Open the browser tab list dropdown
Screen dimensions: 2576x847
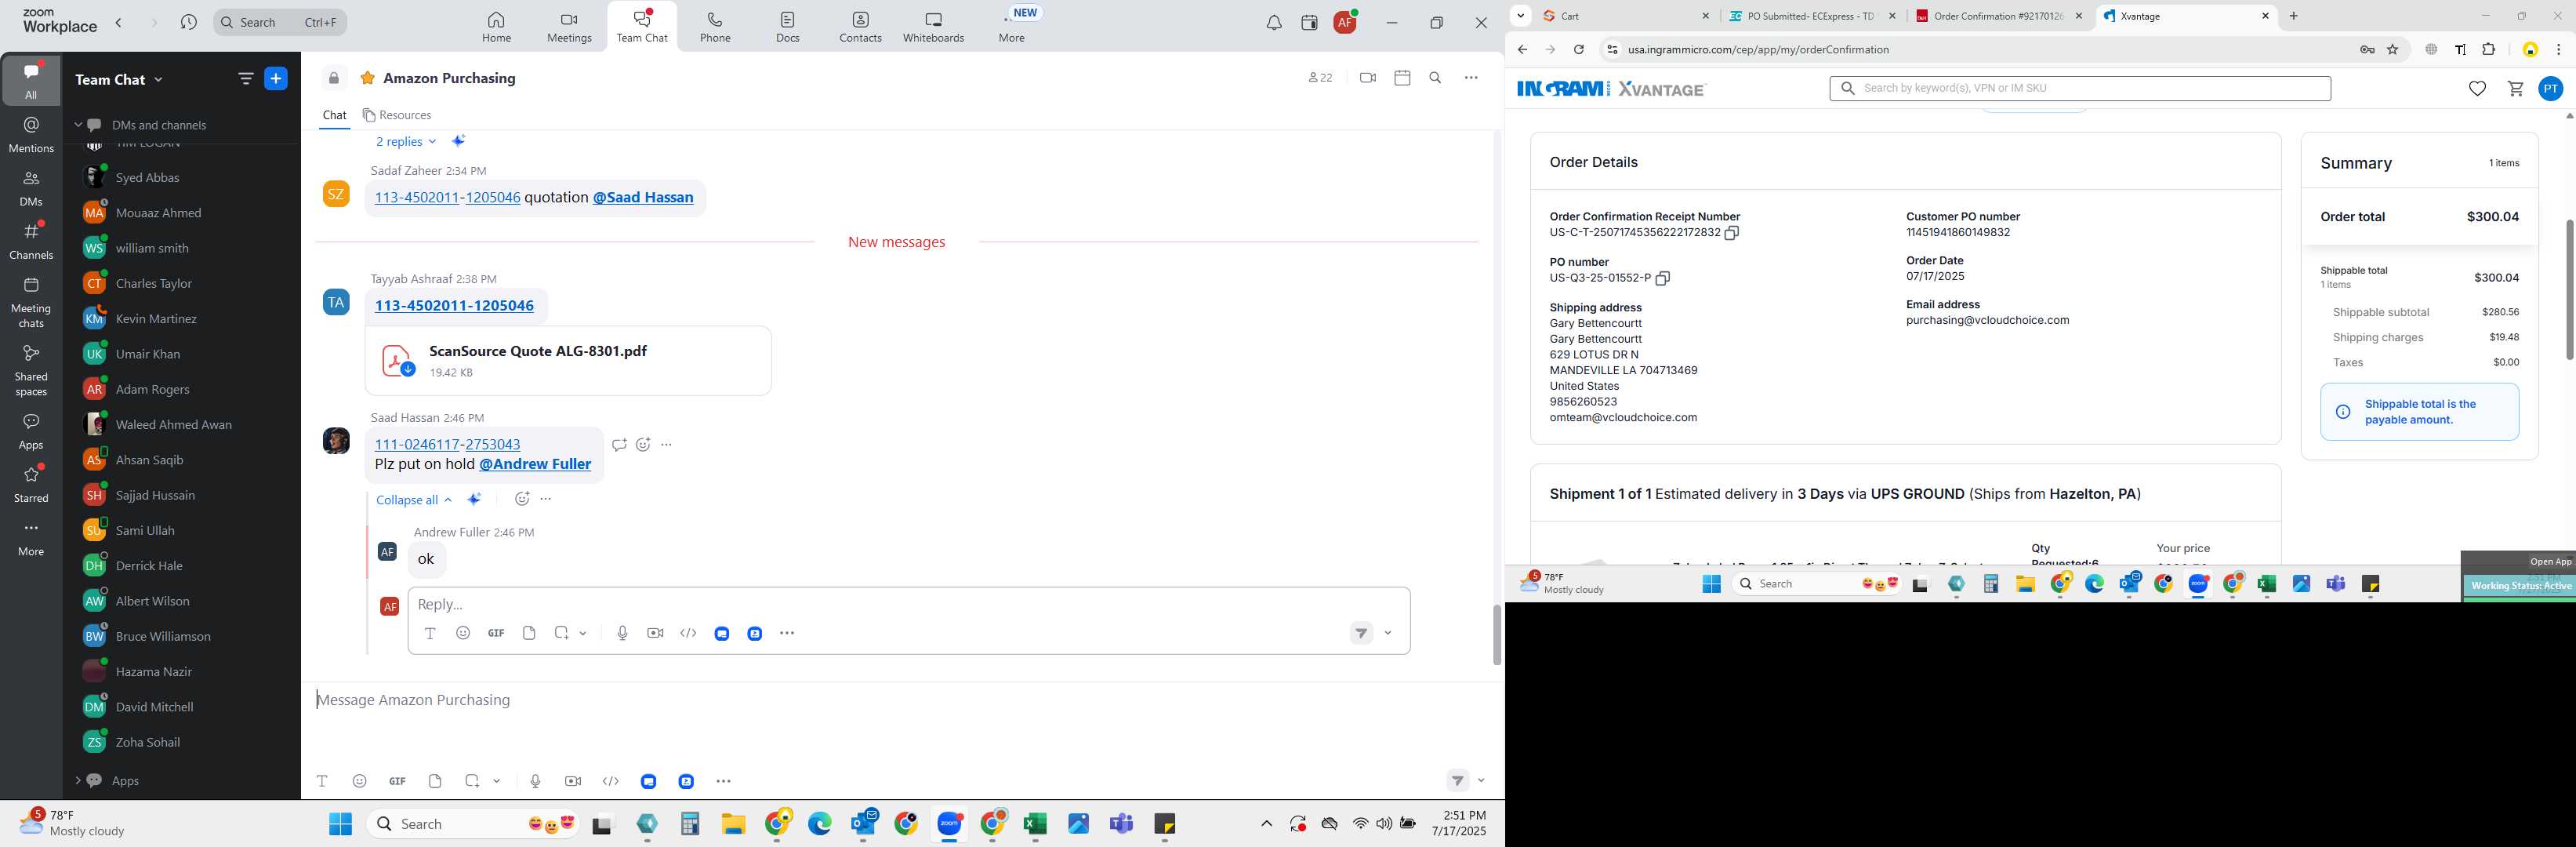1520,15
